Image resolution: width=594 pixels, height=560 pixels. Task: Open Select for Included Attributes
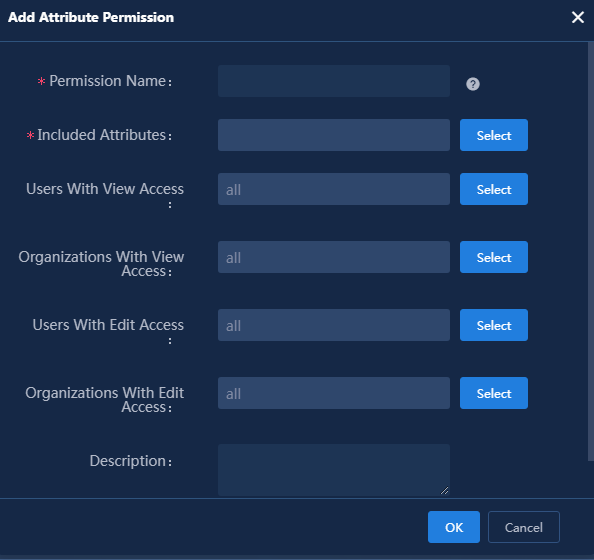point(494,135)
